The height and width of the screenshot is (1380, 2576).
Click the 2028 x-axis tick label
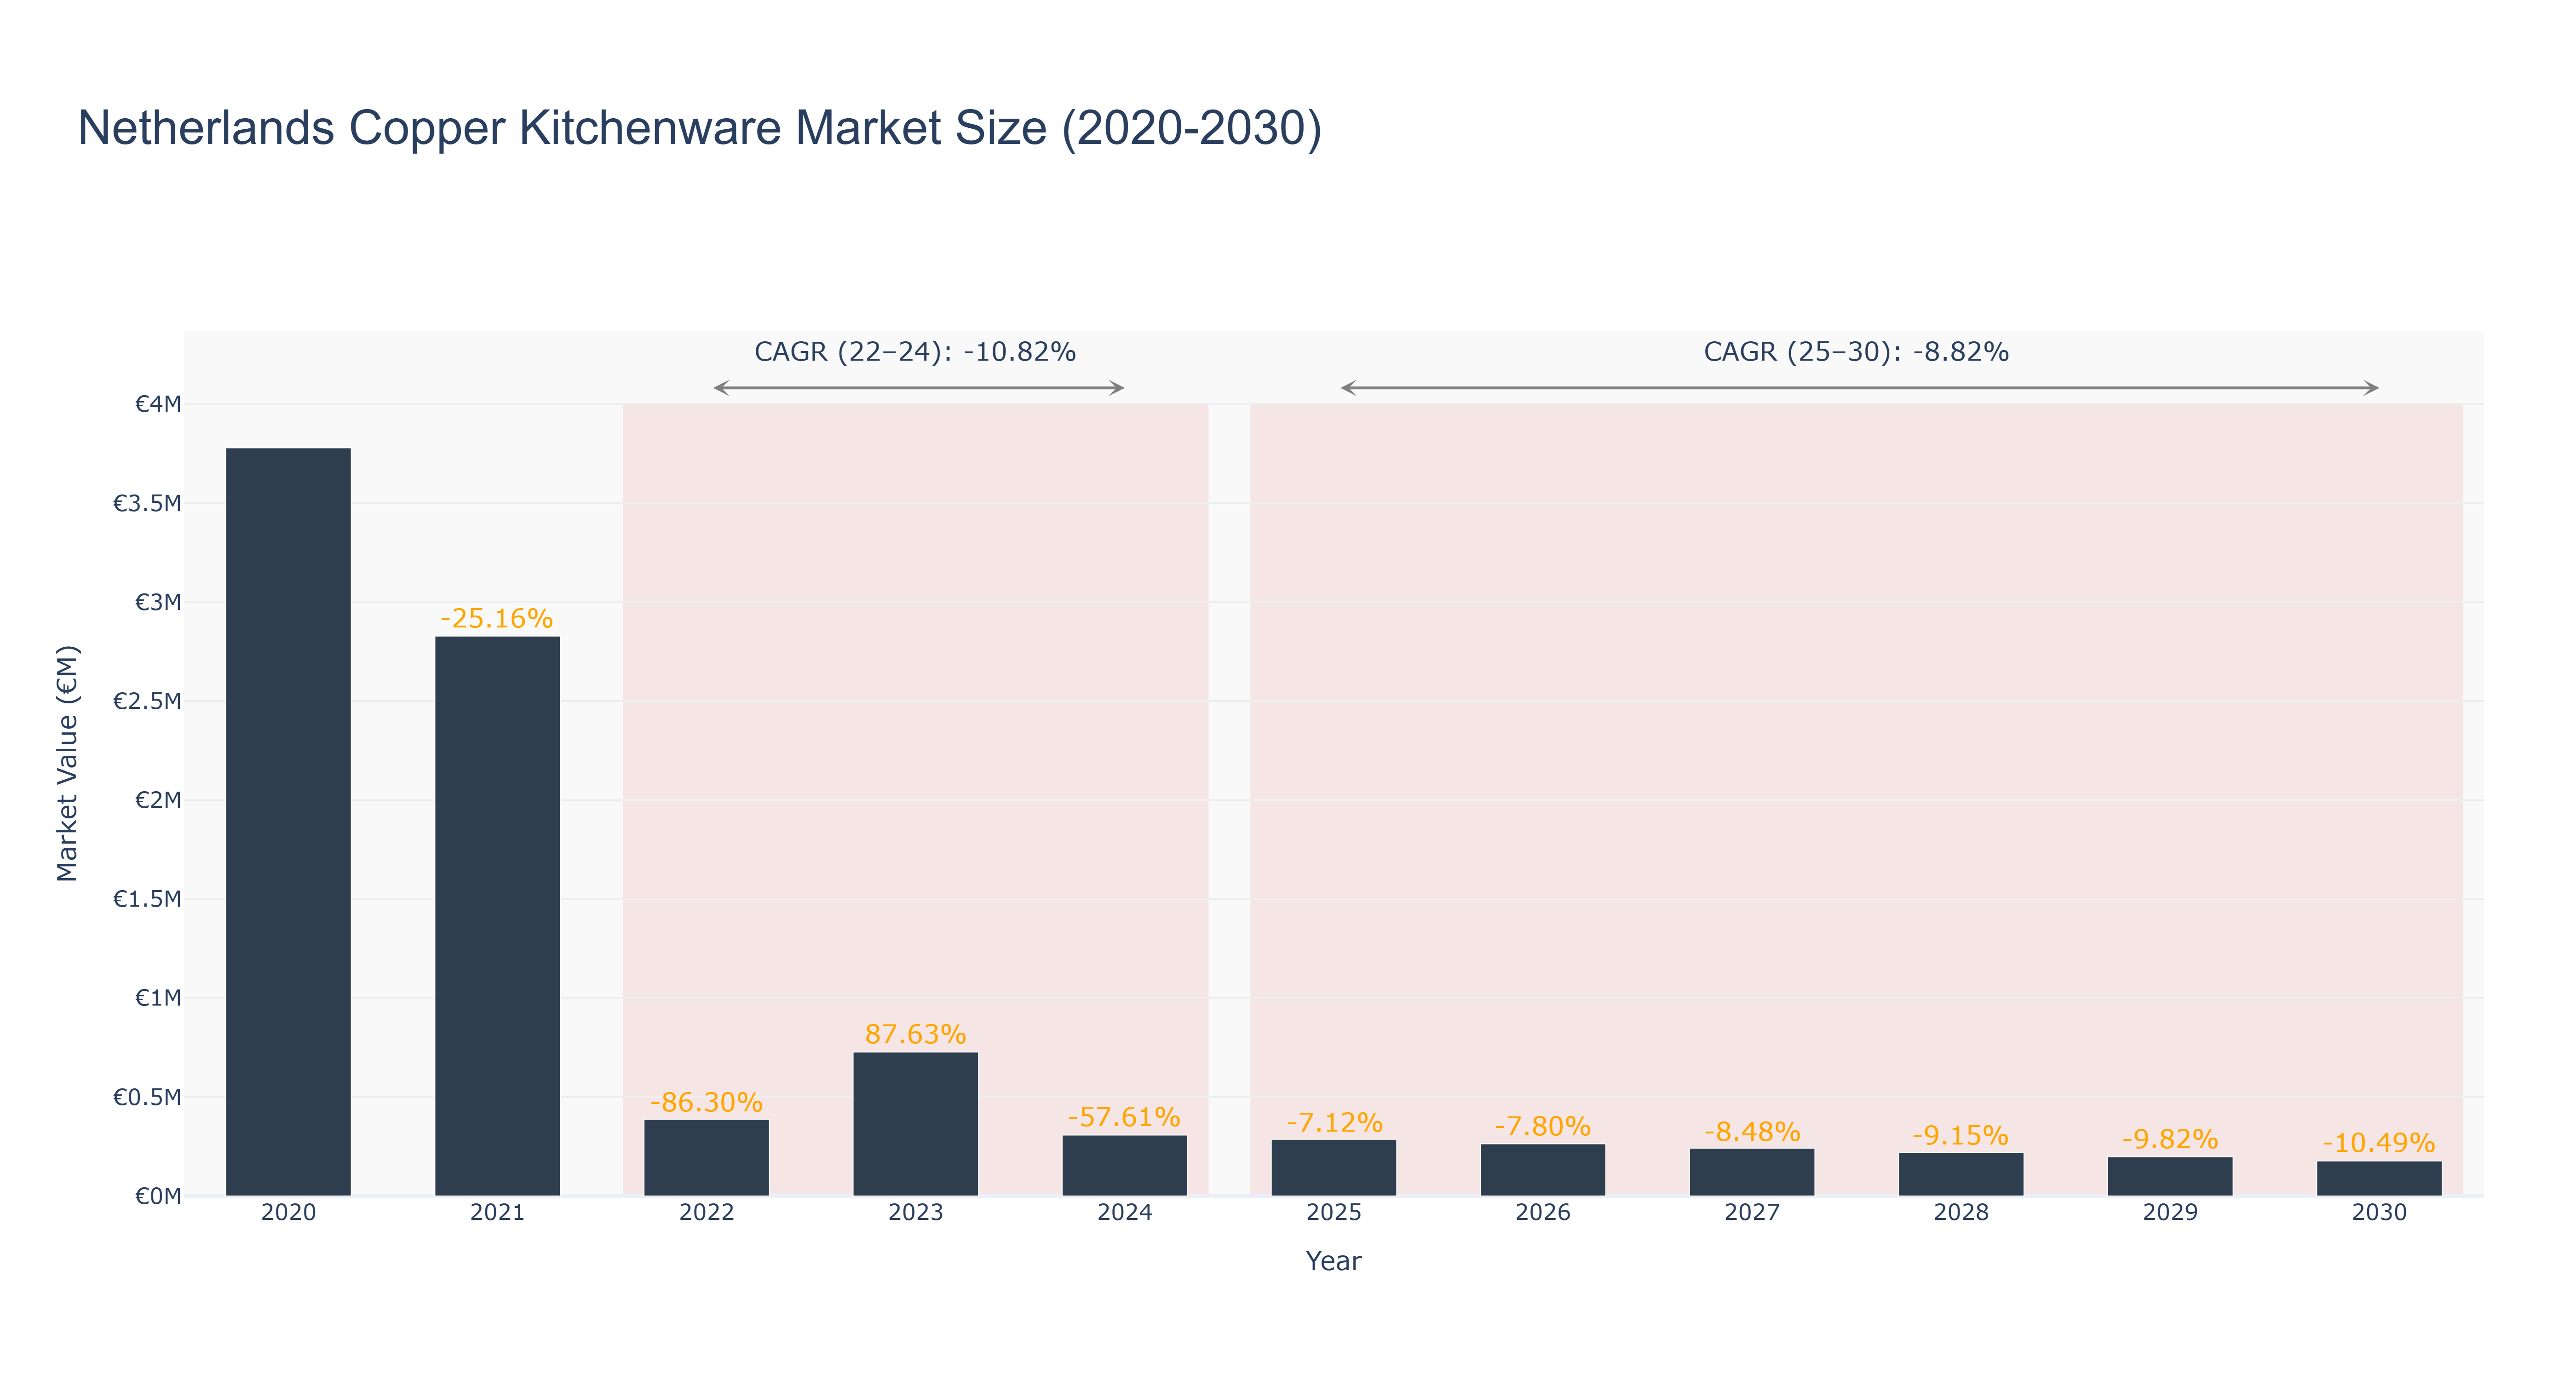coord(1961,1213)
